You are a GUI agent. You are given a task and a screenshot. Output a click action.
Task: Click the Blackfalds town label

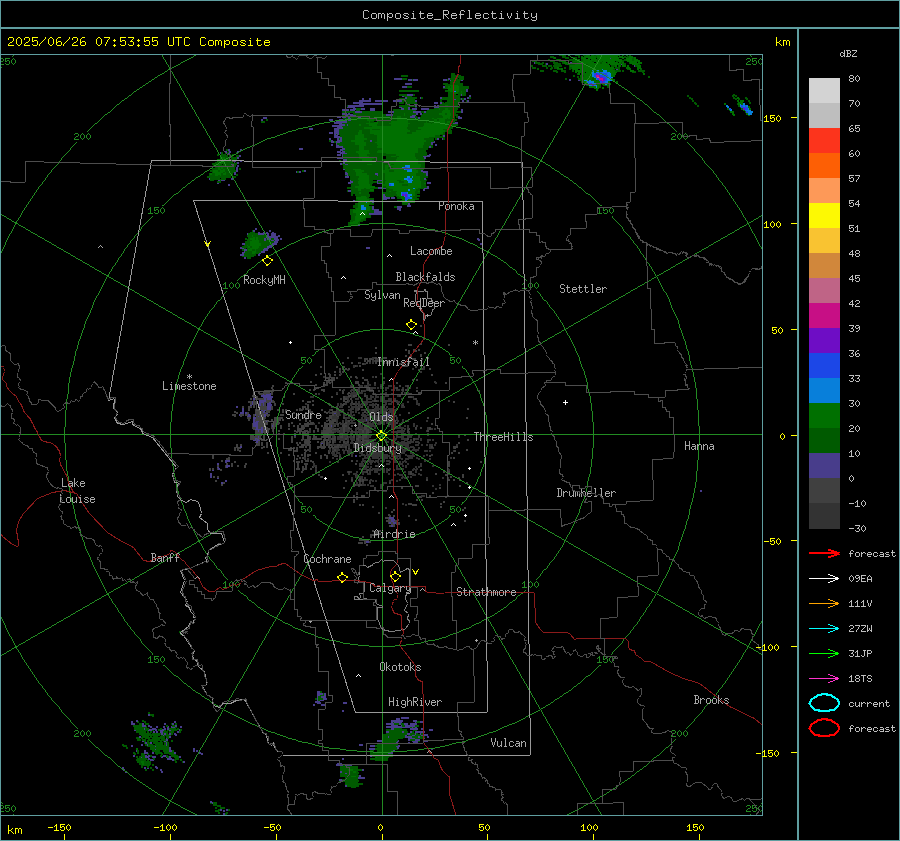coord(425,277)
